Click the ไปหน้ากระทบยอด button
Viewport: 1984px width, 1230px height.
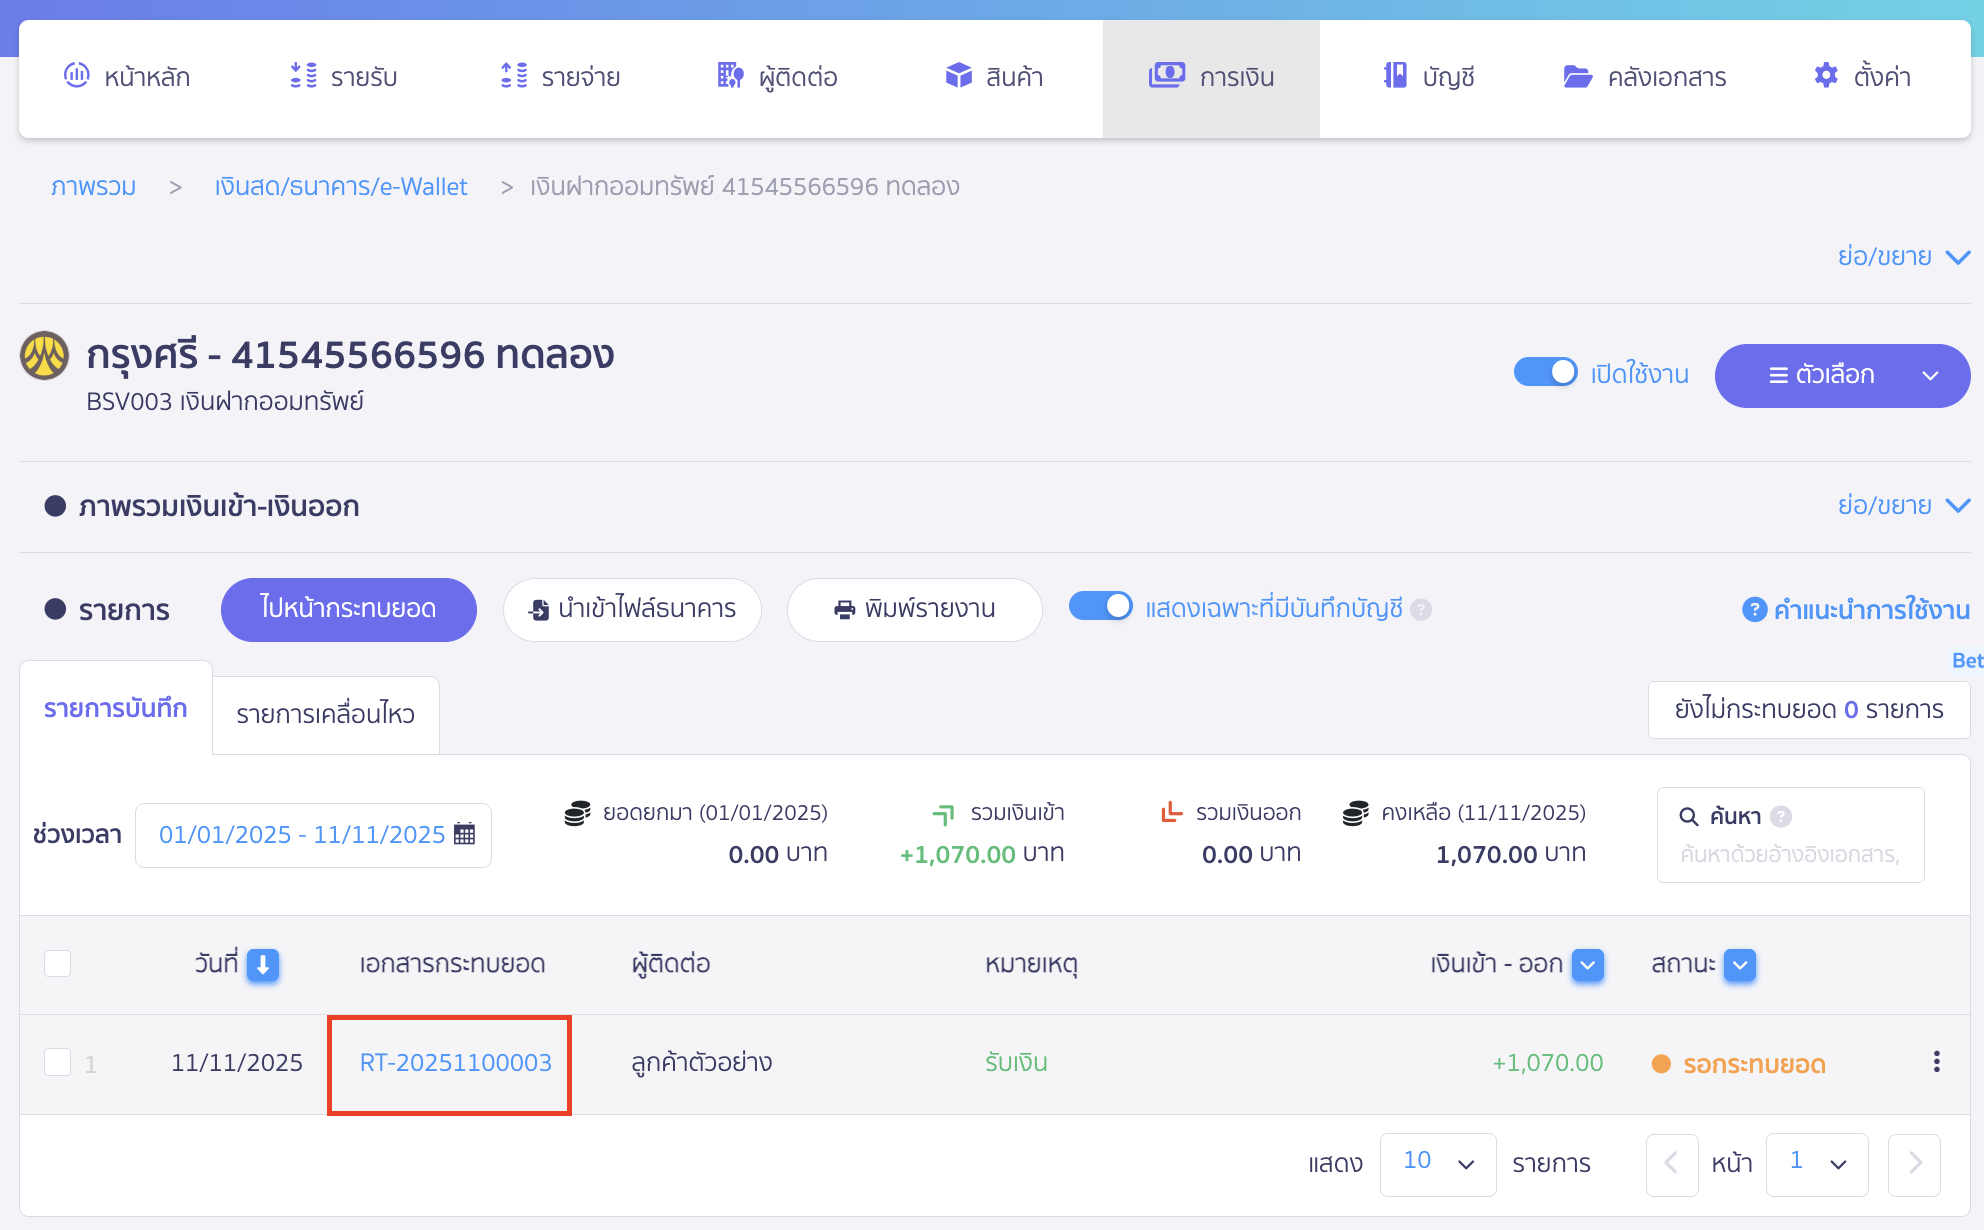point(348,609)
